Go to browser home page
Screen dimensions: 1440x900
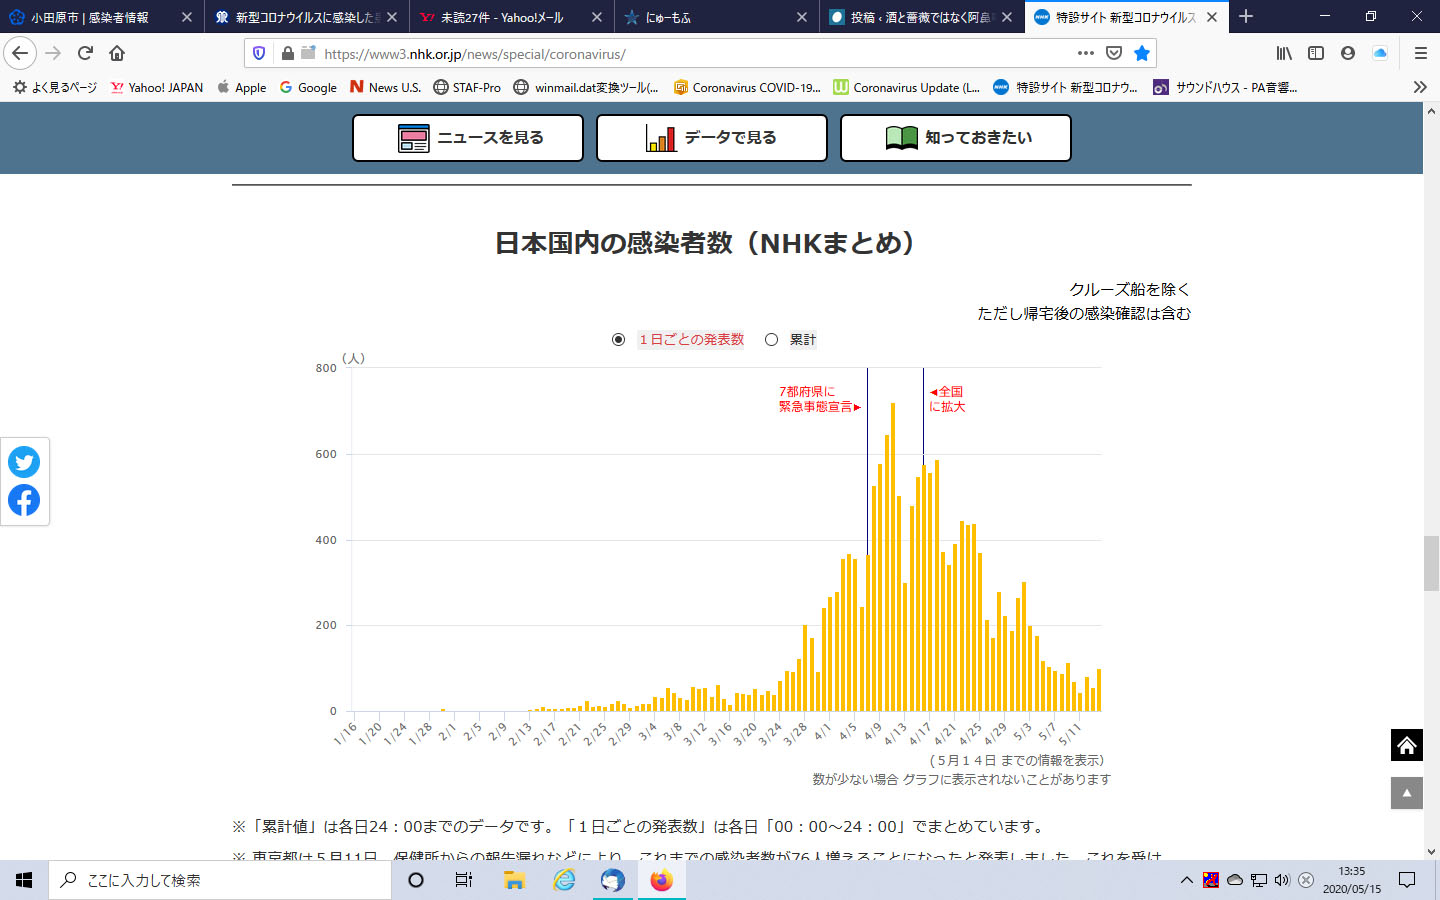click(x=117, y=53)
